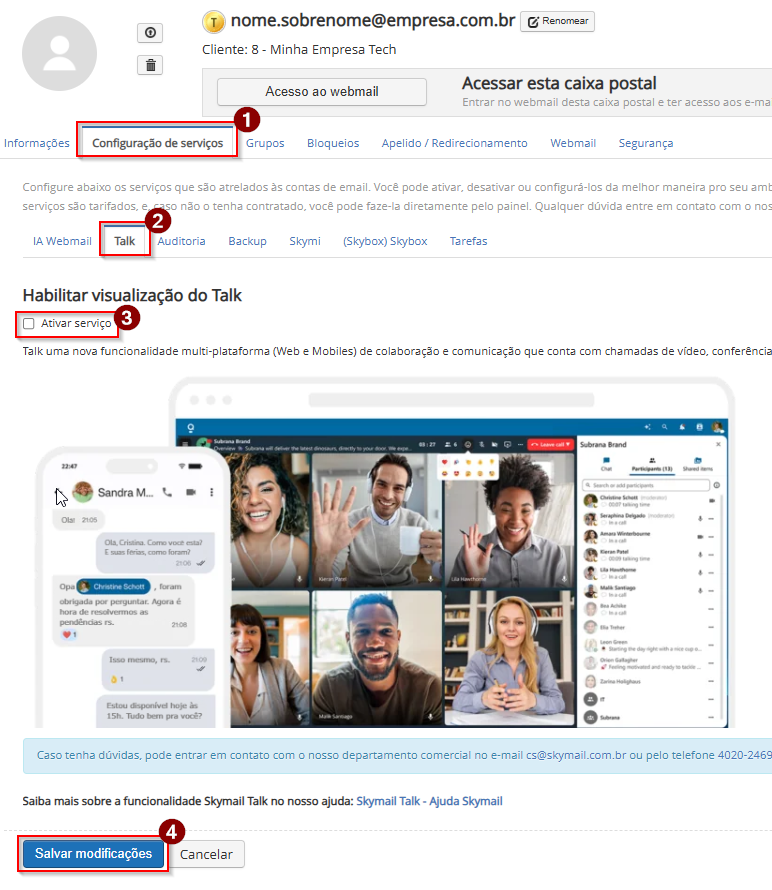Select the Configuração de serviços tab
The image size is (772, 890).
(157, 143)
